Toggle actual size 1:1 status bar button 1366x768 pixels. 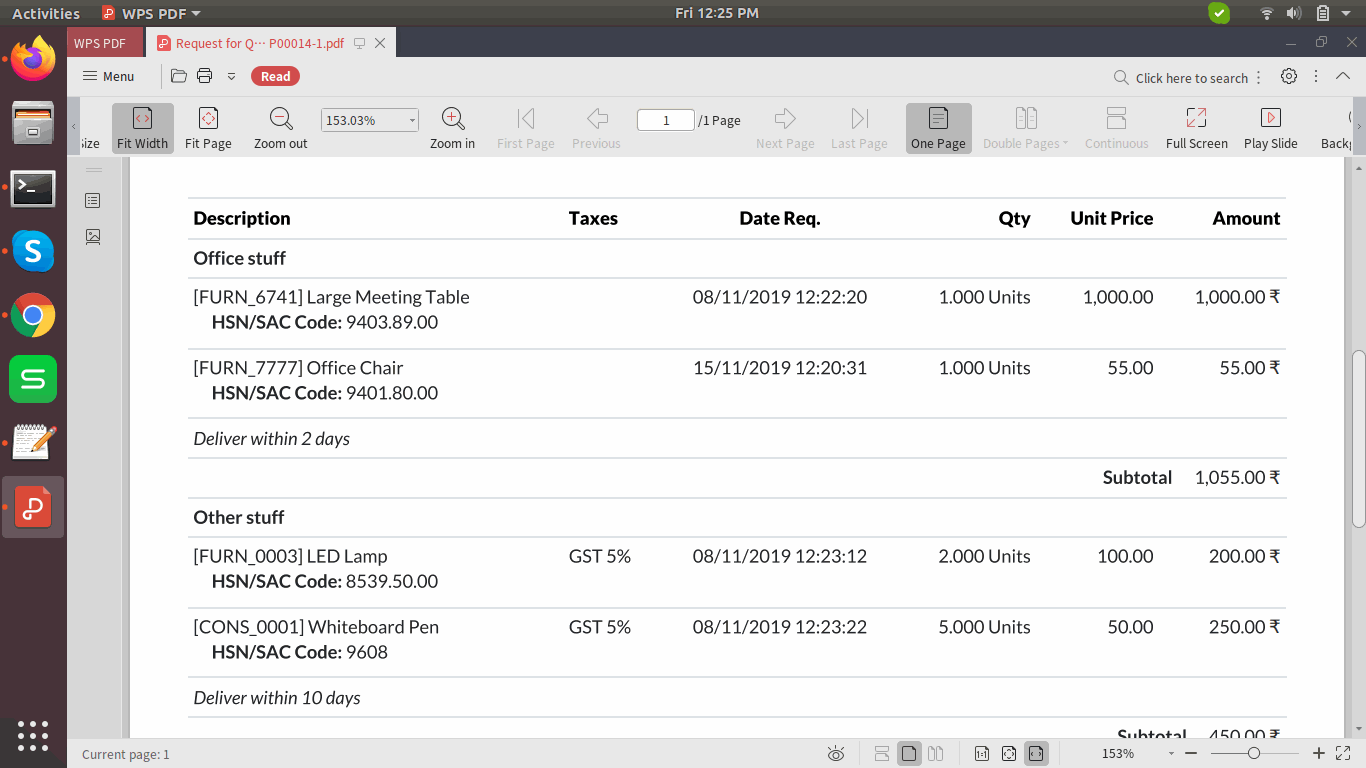click(x=982, y=753)
